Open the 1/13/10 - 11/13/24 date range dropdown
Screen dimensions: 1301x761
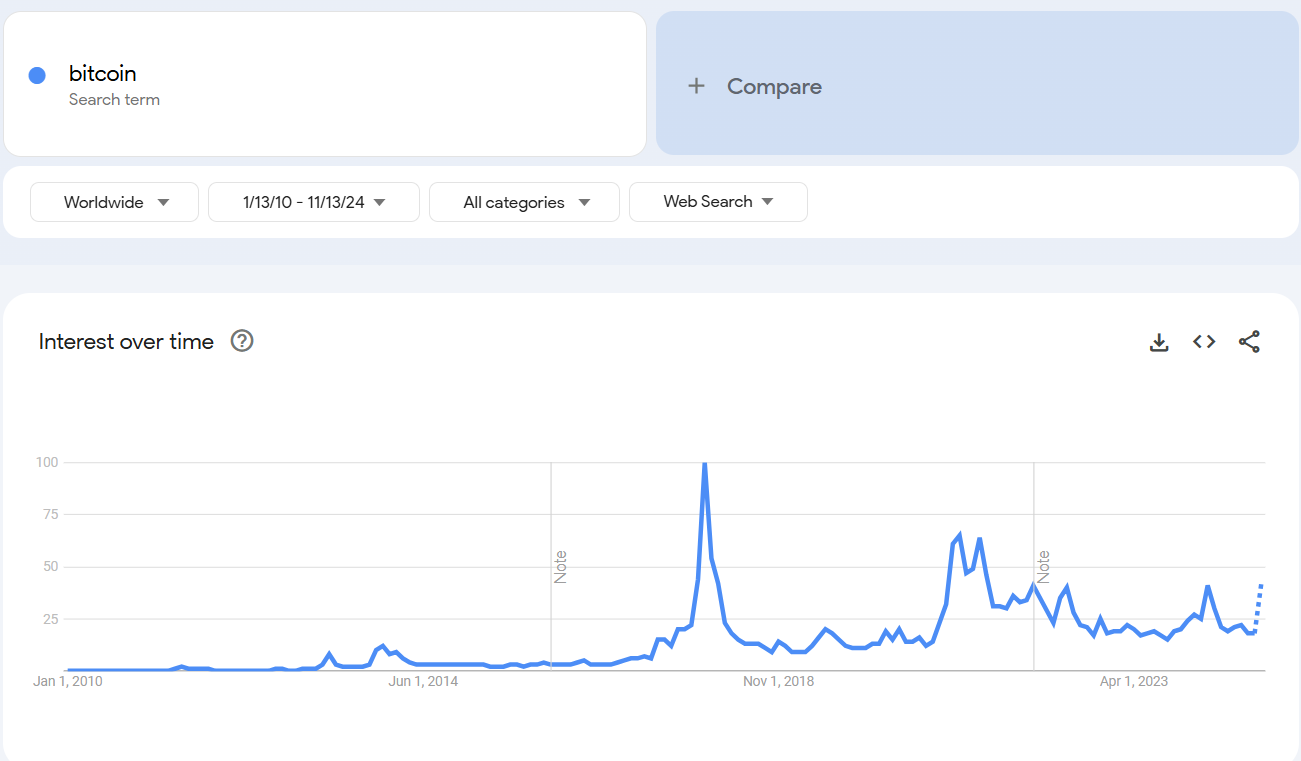pos(314,202)
